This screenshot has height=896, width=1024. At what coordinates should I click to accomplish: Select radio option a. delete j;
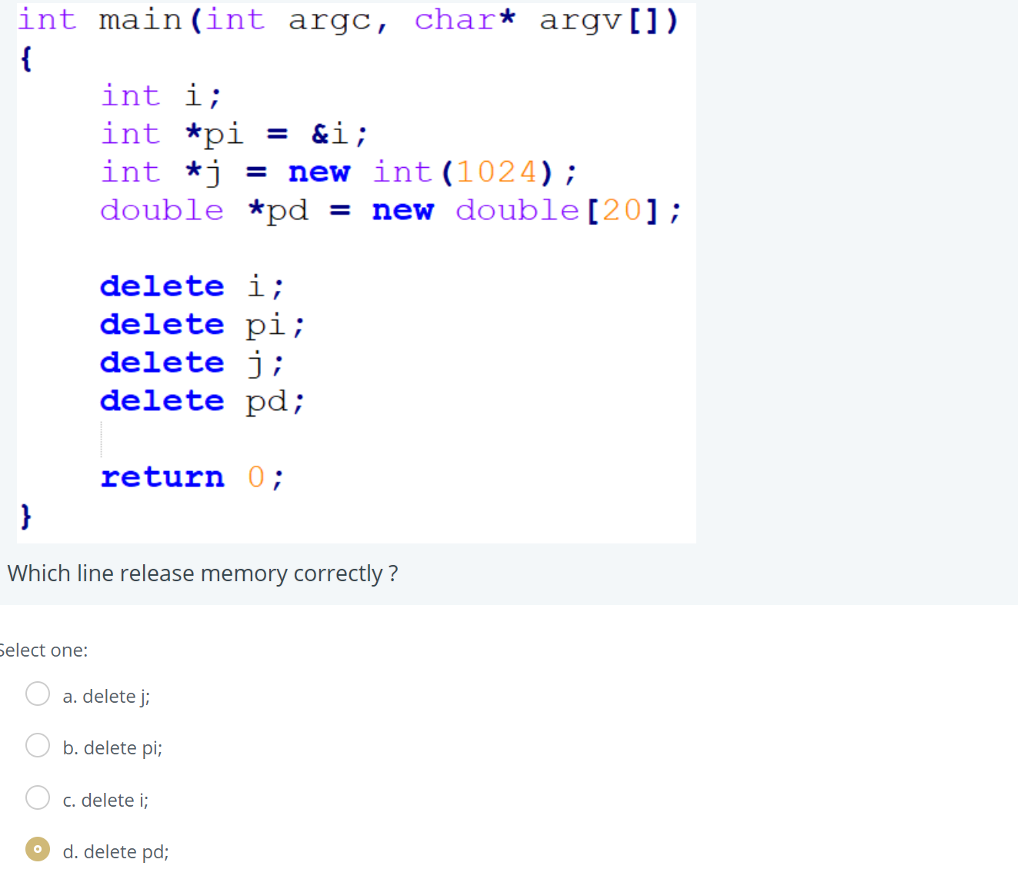coord(37,694)
